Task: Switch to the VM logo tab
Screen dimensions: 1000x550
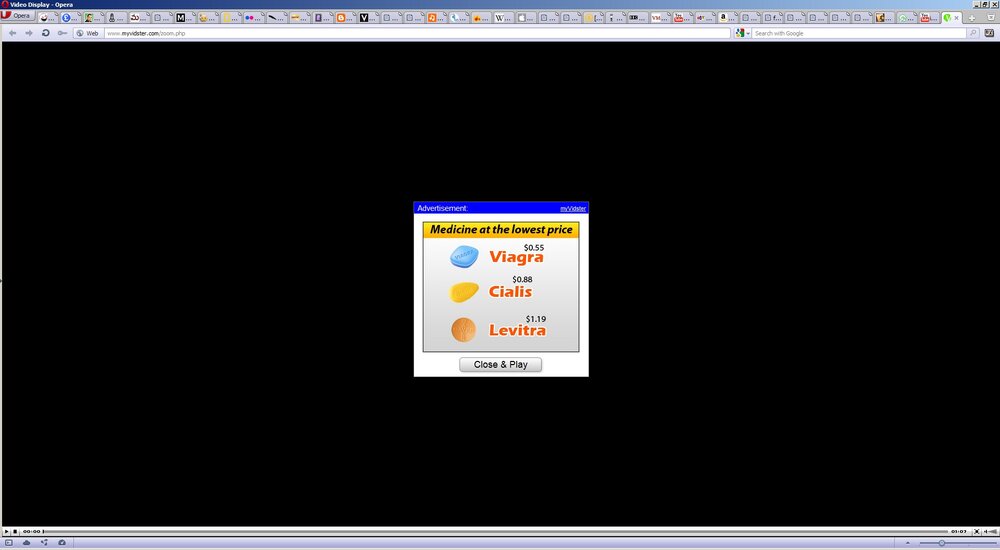Action: tap(658, 18)
